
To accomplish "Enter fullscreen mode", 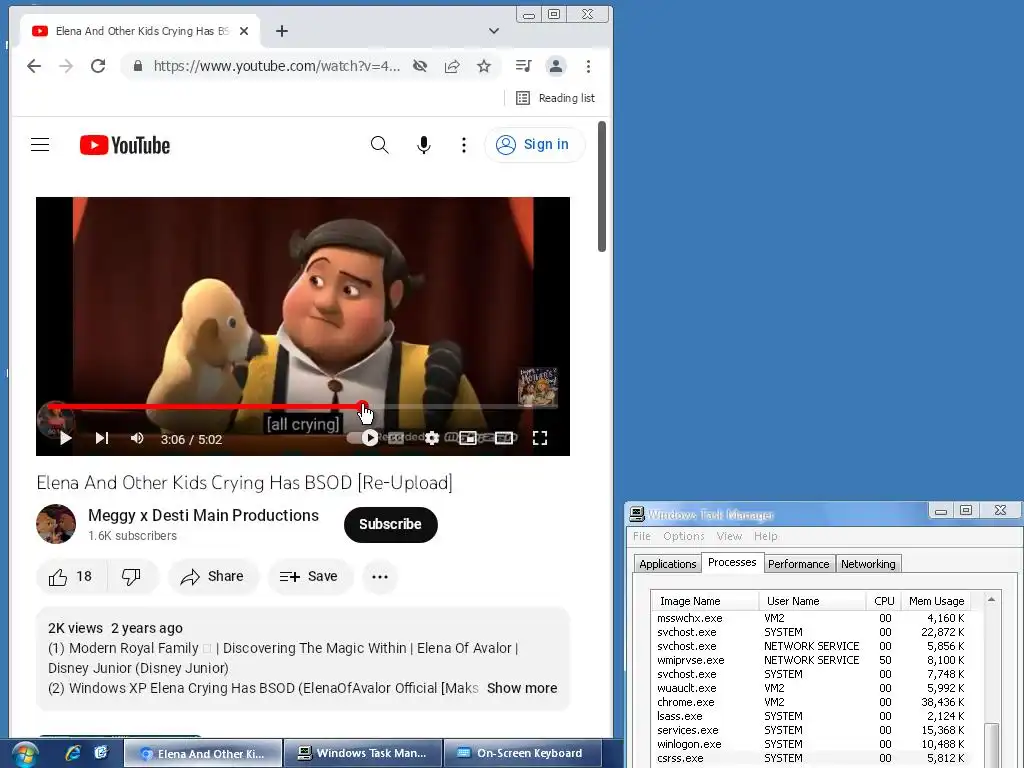I will (539, 438).
